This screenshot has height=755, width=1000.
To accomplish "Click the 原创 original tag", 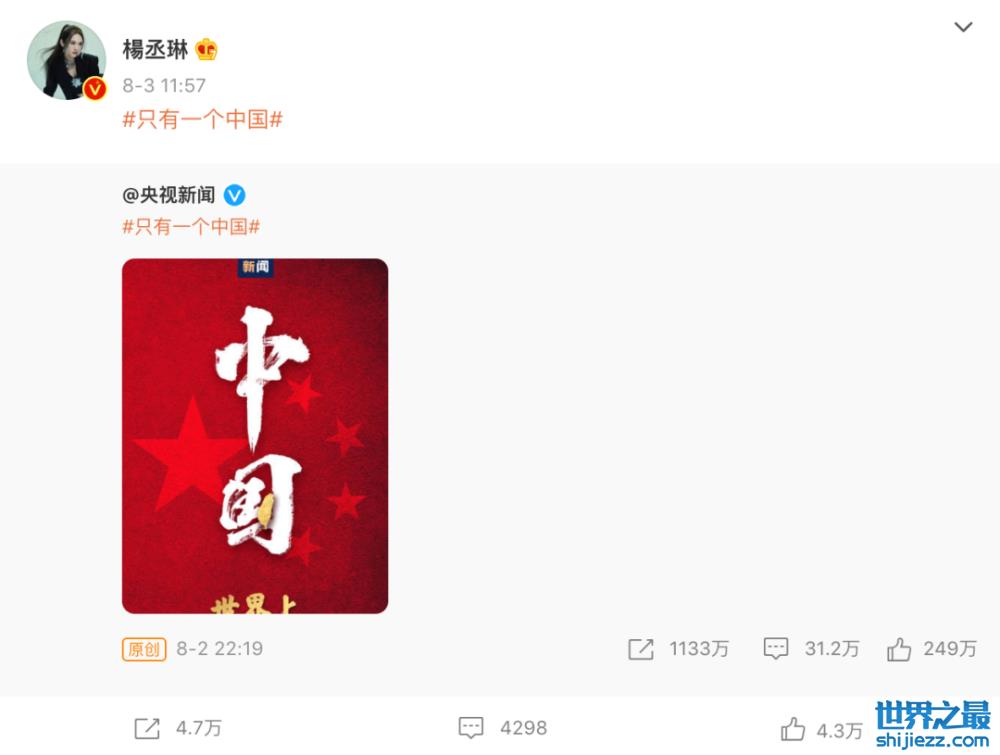I will (144, 649).
